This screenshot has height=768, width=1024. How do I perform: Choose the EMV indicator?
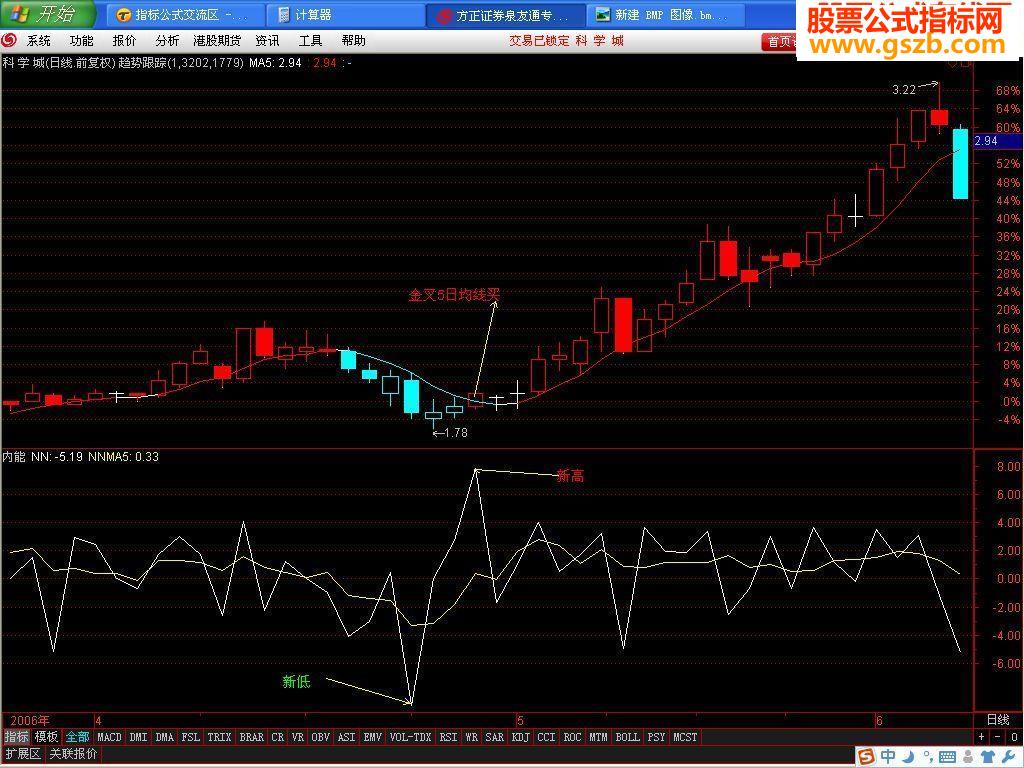coord(373,737)
